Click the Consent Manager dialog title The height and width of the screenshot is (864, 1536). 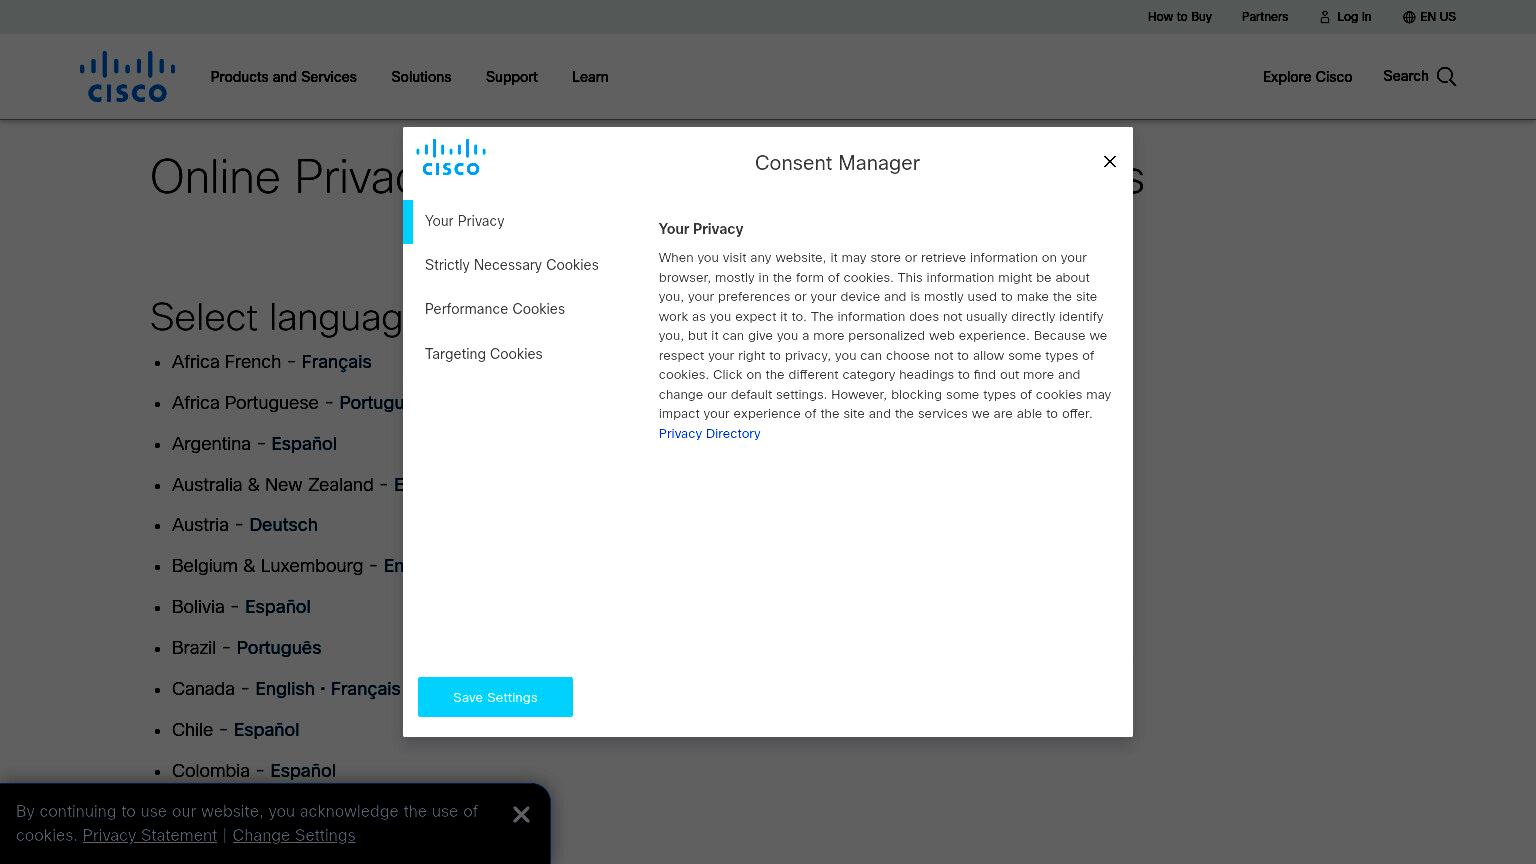coord(837,163)
